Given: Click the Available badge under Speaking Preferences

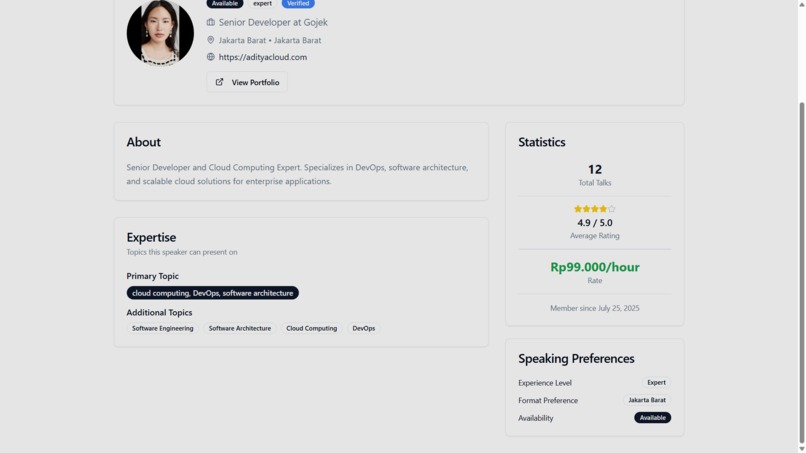Looking at the screenshot, I should pyautogui.click(x=652, y=418).
